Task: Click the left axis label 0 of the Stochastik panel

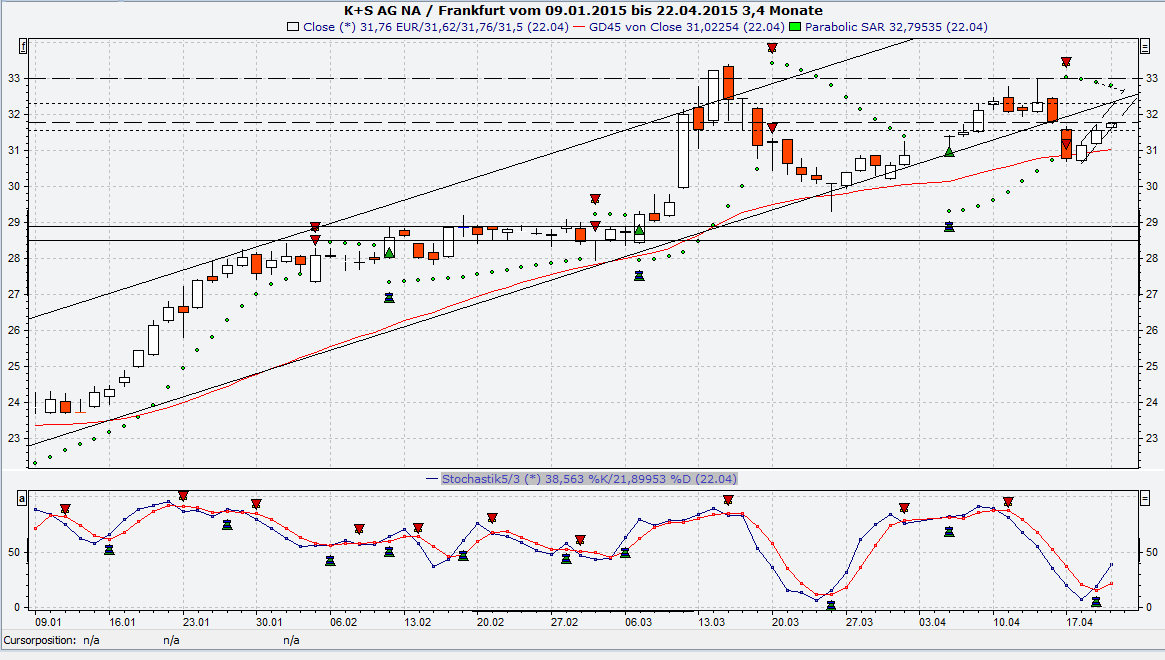Action: click(x=17, y=607)
